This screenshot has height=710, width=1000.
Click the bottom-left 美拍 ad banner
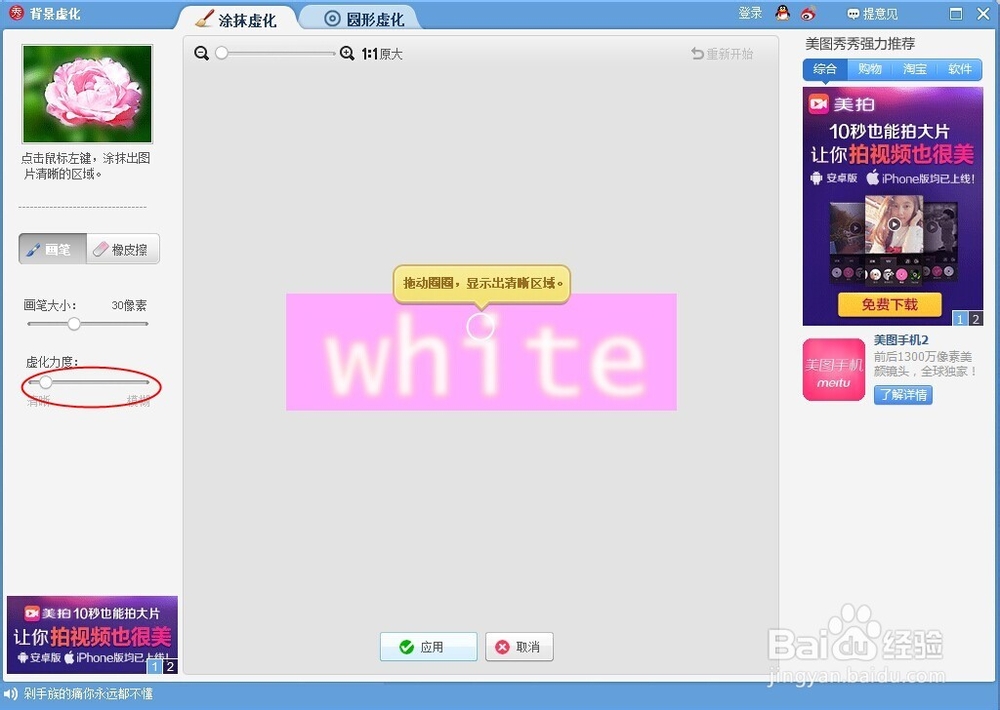pyautogui.click(x=92, y=634)
